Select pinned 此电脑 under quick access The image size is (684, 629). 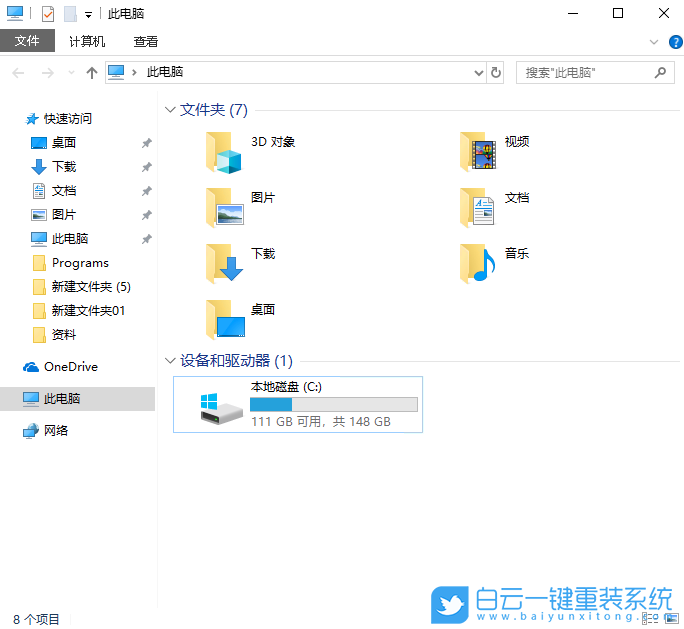pos(70,239)
